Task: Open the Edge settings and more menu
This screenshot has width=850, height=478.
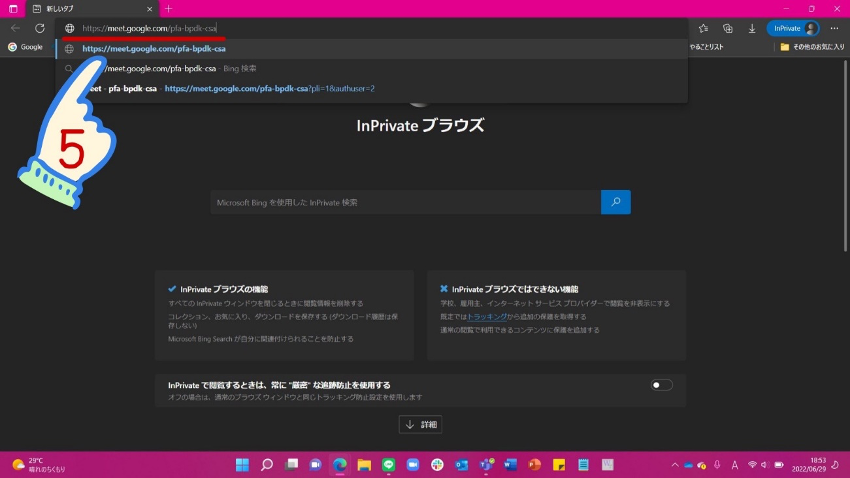Action: [834, 28]
